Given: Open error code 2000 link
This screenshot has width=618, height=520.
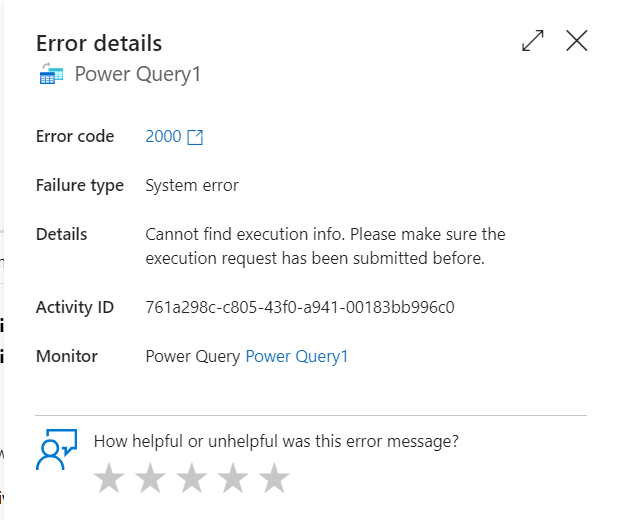Looking at the screenshot, I should [x=163, y=136].
